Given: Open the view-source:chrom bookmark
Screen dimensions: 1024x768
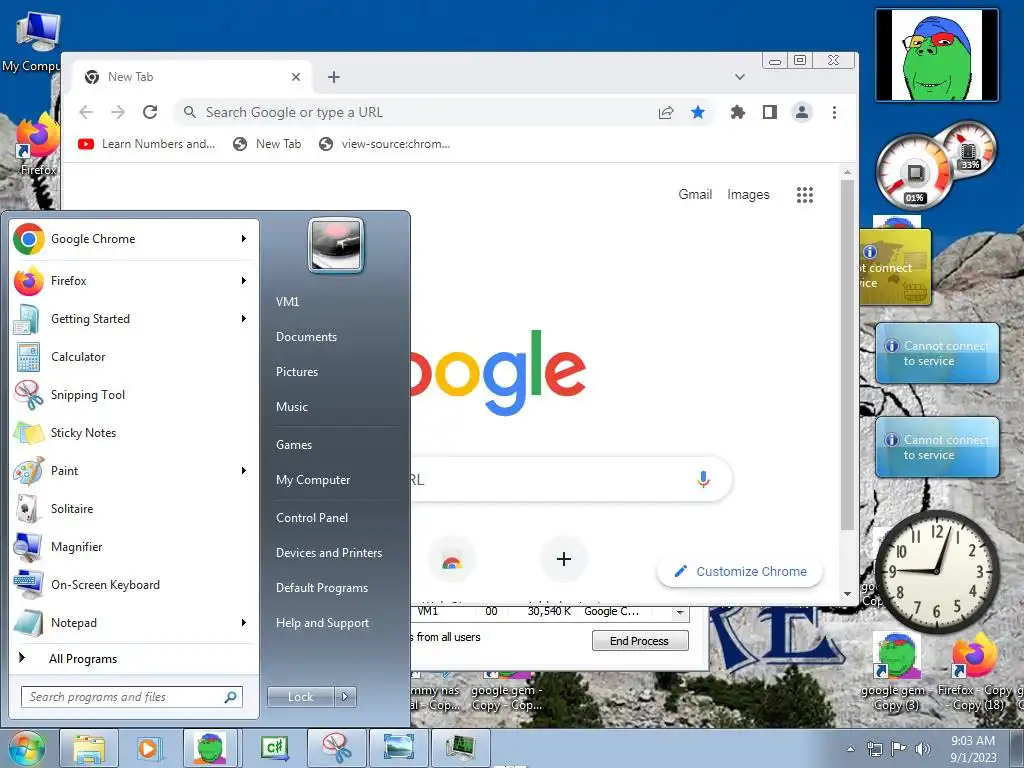Looking at the screenshot, I should pos(385,144).
